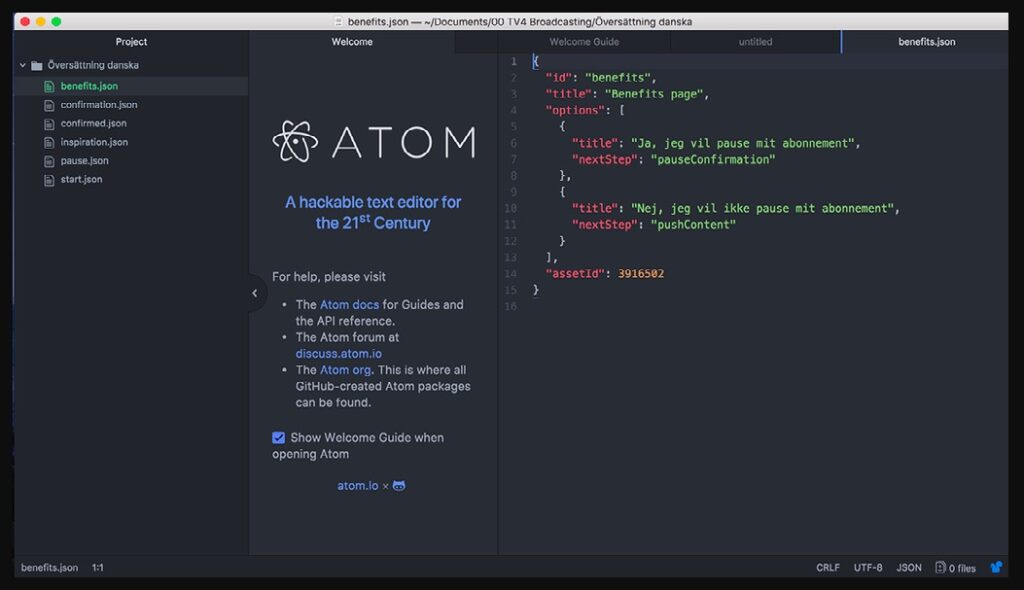The width and height of the screenshot is (1024, 590).
Task: Click the 1:1 cursor position indicator
Action: 97,568
